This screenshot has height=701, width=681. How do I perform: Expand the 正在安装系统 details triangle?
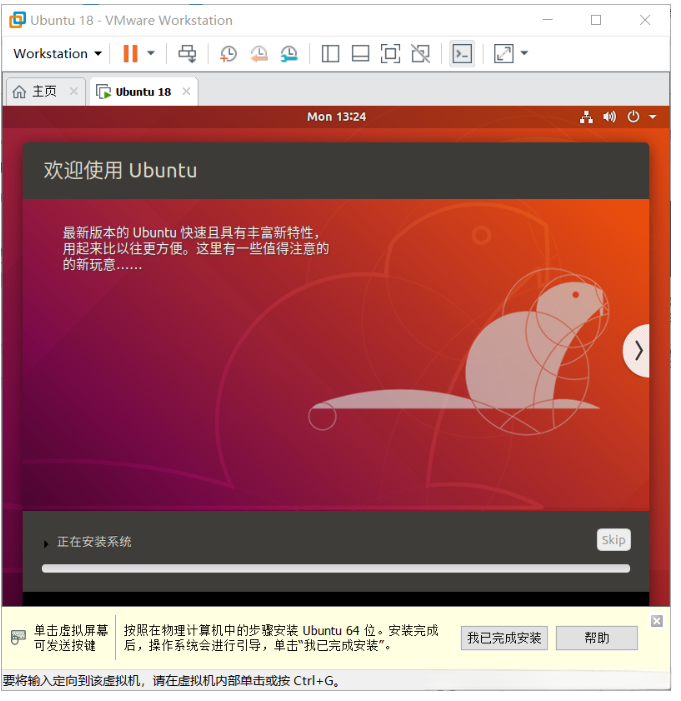(46, 544)
